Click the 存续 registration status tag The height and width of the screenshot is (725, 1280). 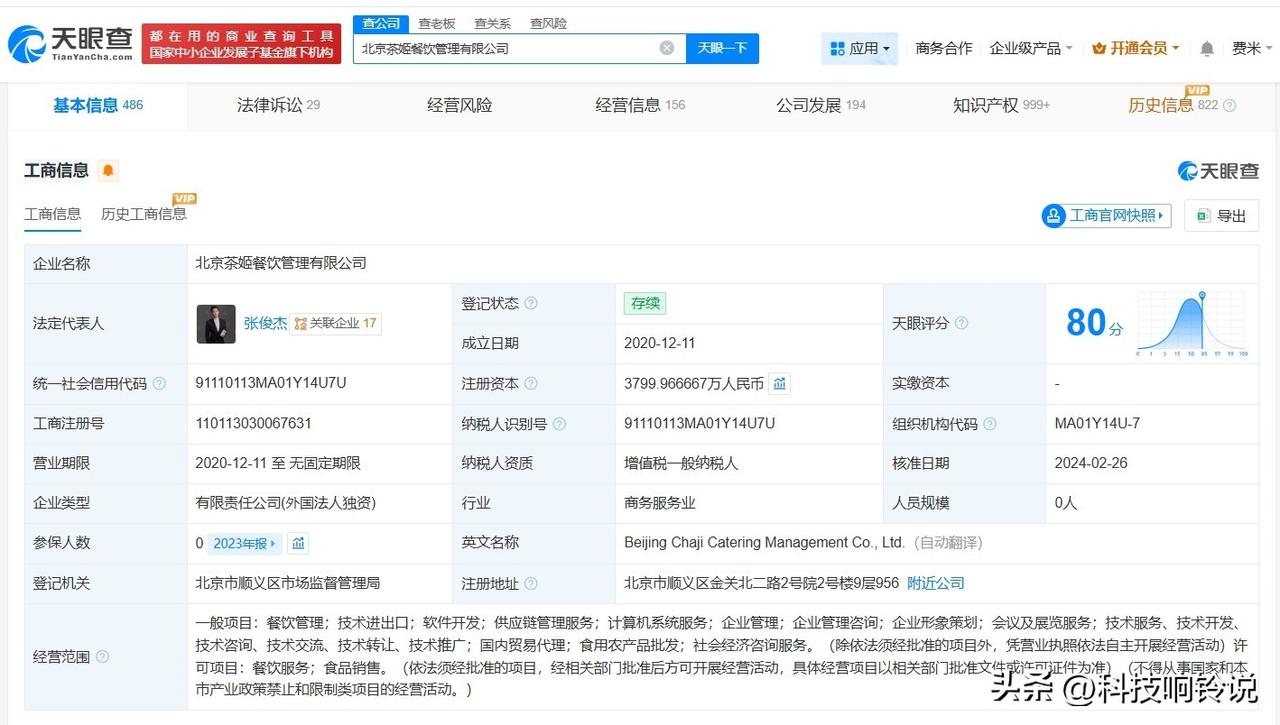click(x=644, y=303)
